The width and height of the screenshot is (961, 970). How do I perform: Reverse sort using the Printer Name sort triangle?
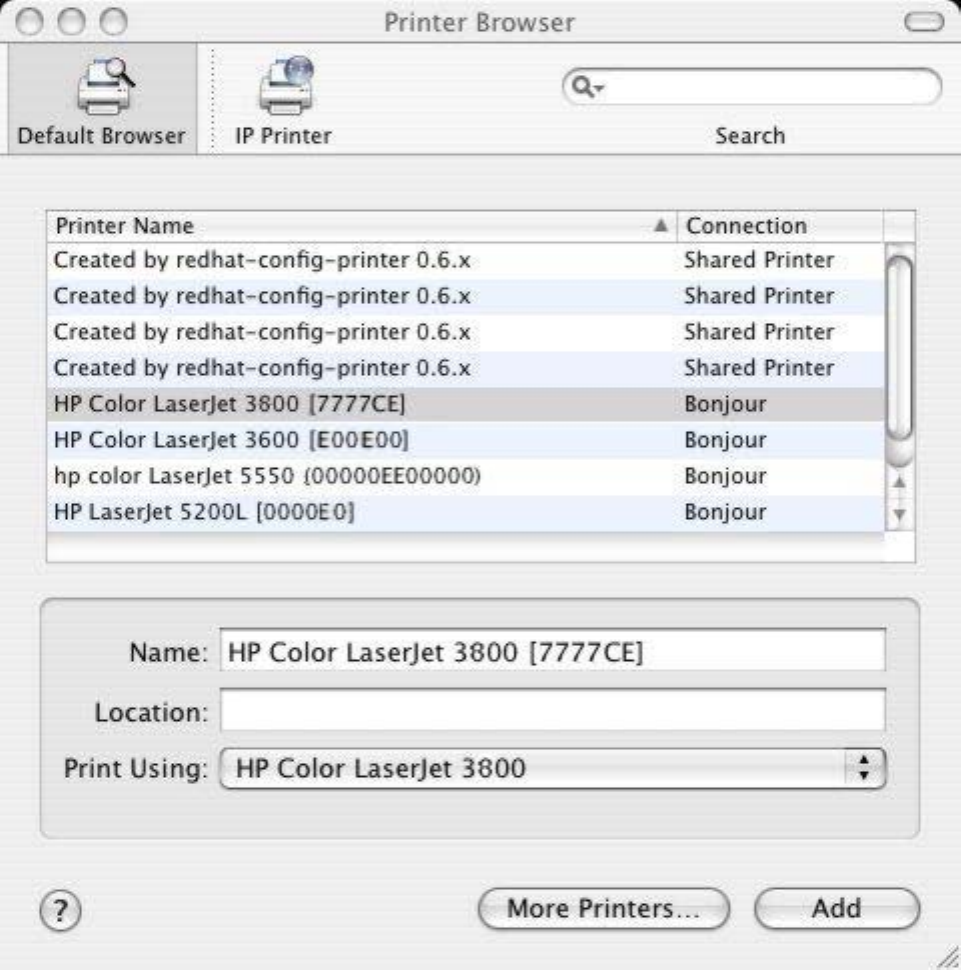(x=661, y=225)
